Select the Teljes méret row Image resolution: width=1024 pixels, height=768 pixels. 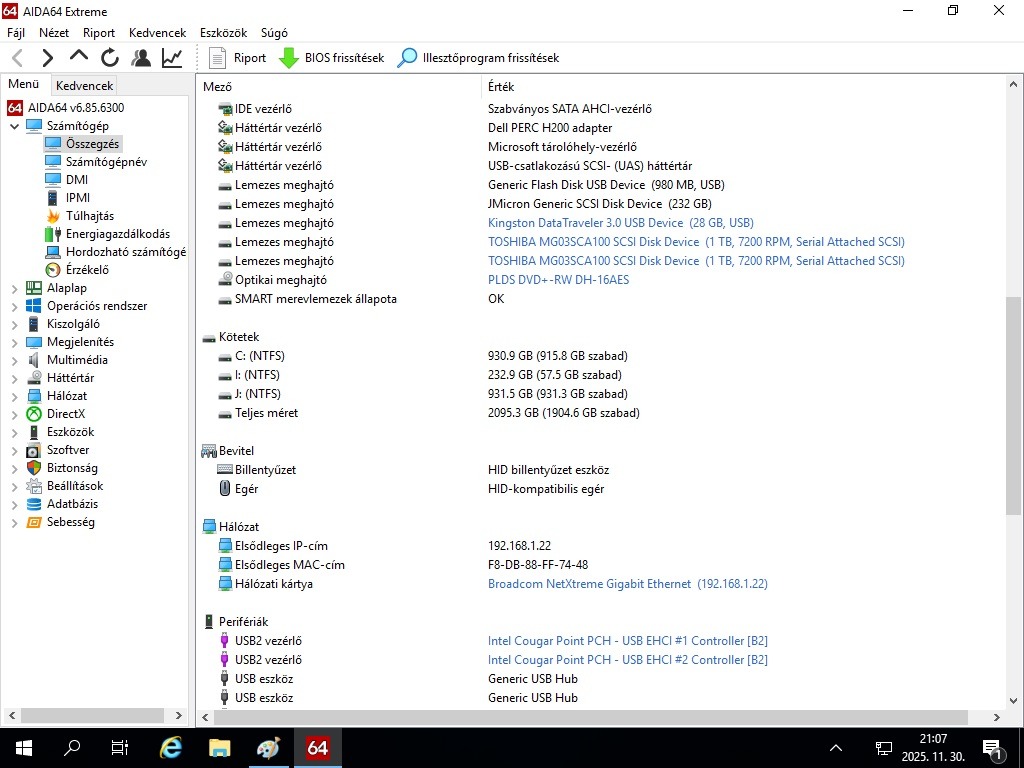point(601,413)
